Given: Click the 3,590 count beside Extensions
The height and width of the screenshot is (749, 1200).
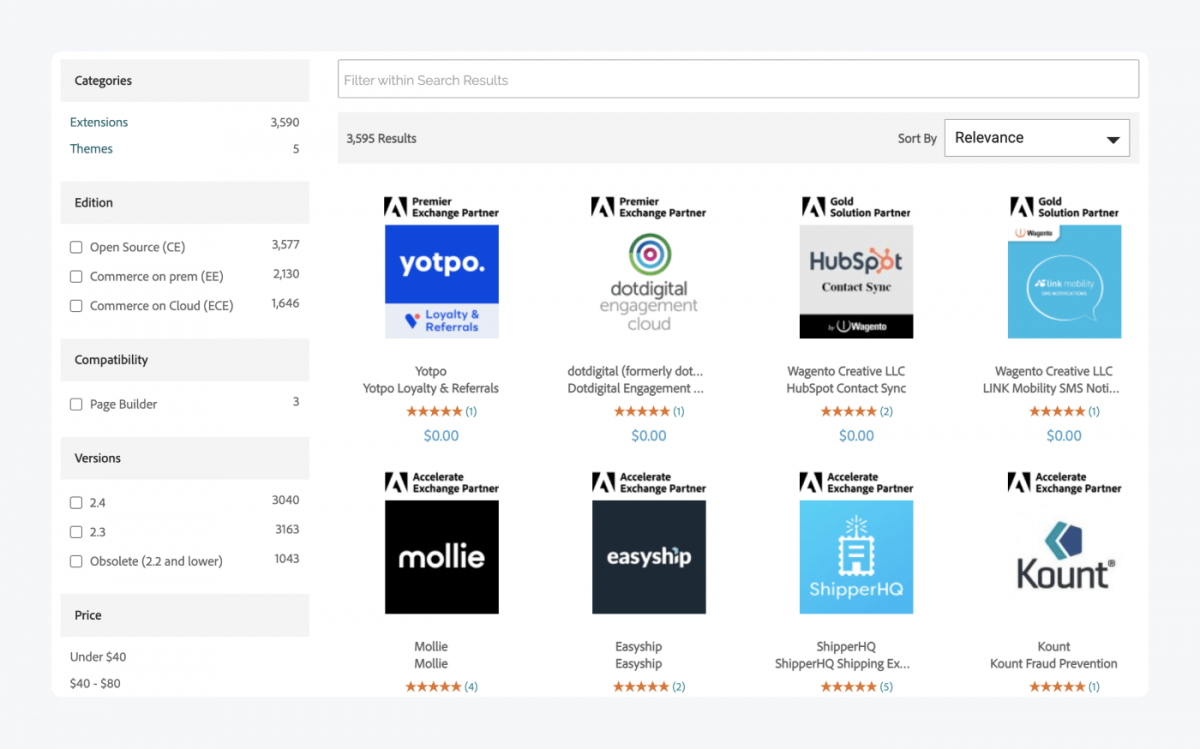Looking at the screenshot, I should pos(285,122).
